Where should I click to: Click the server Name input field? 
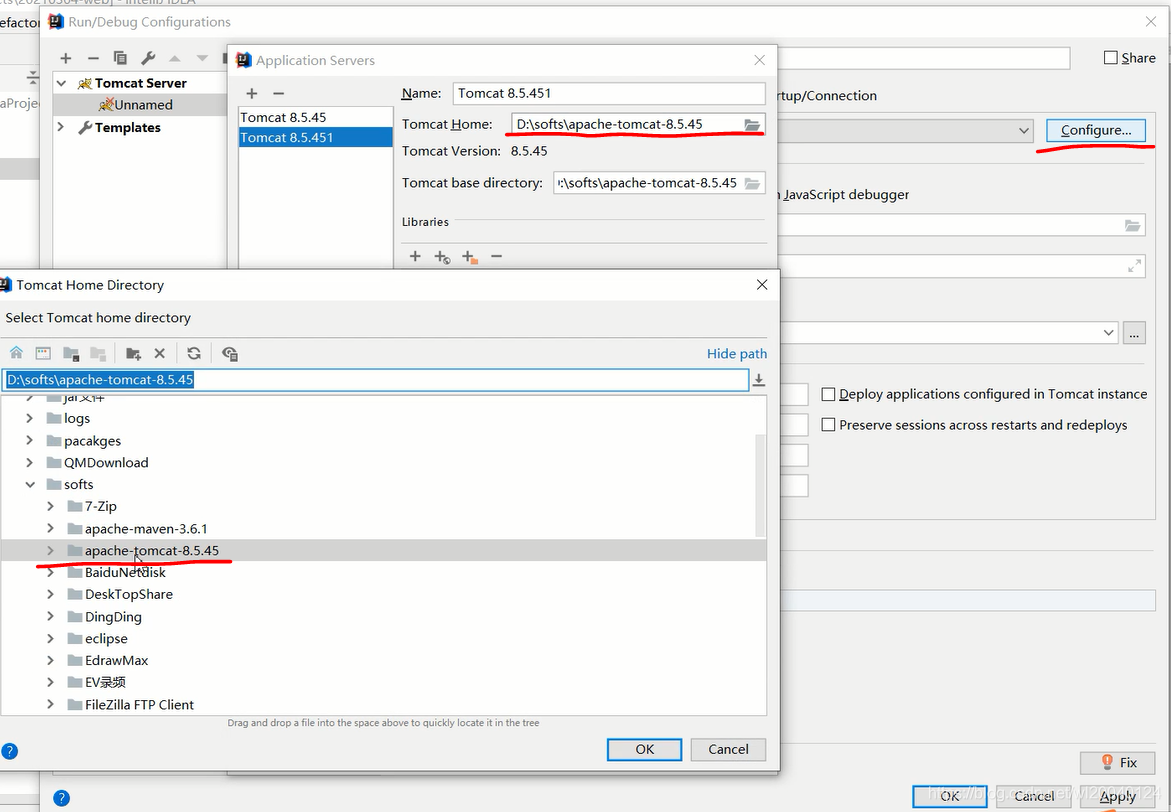pyautogui.click(x=609, y=93)
